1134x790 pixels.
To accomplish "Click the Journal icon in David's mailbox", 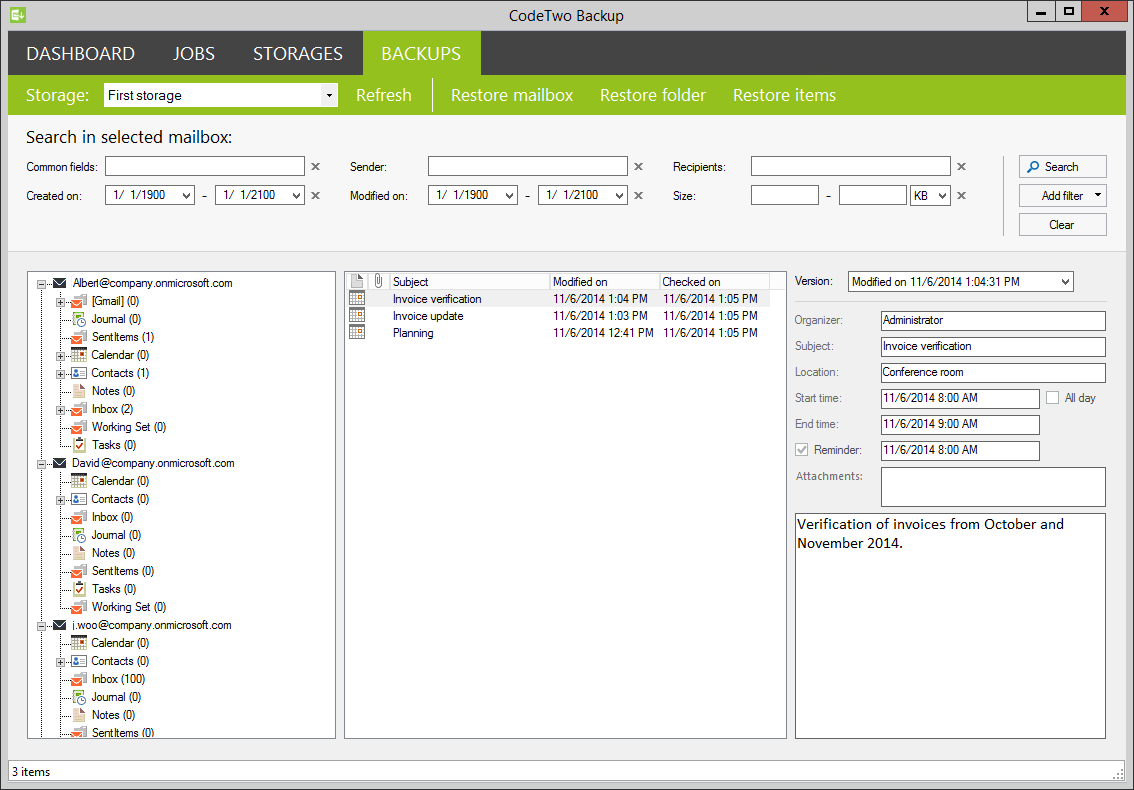I will pos(79,535).
